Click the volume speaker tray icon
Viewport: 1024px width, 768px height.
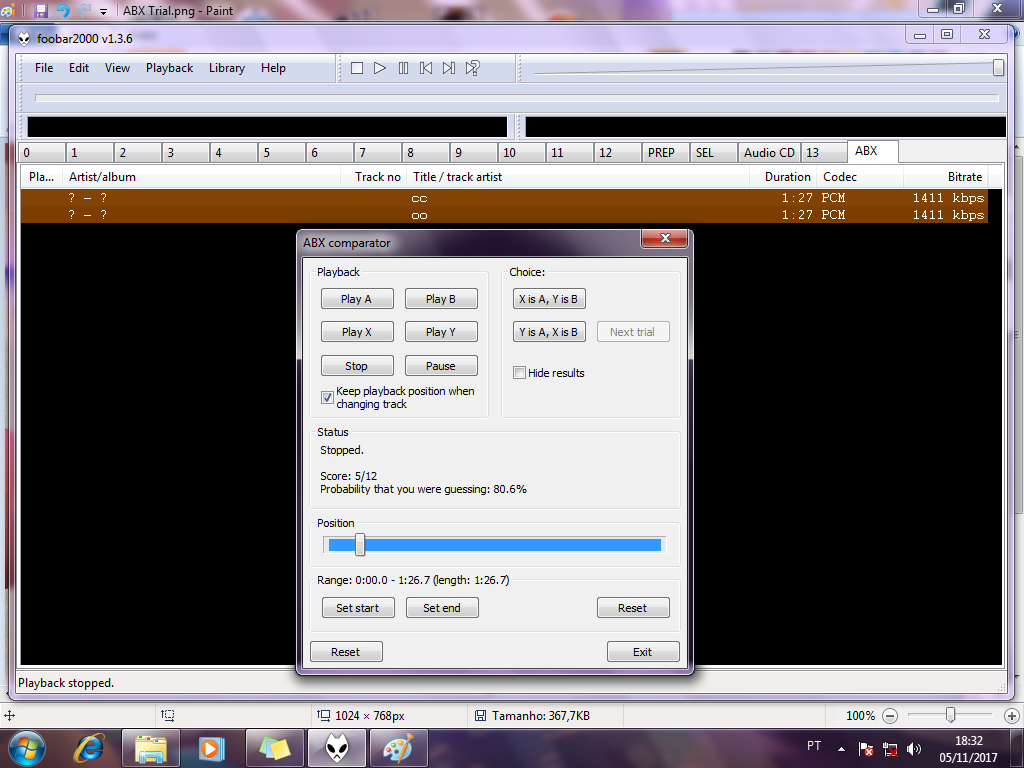point(914,749)
